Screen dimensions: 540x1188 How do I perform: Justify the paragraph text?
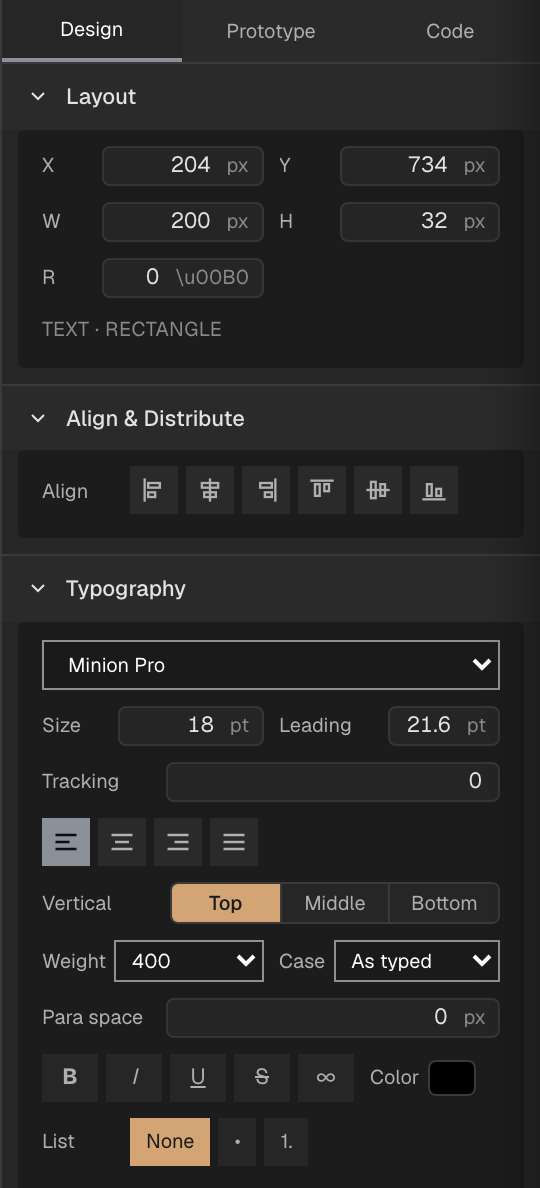coord(234,842)
